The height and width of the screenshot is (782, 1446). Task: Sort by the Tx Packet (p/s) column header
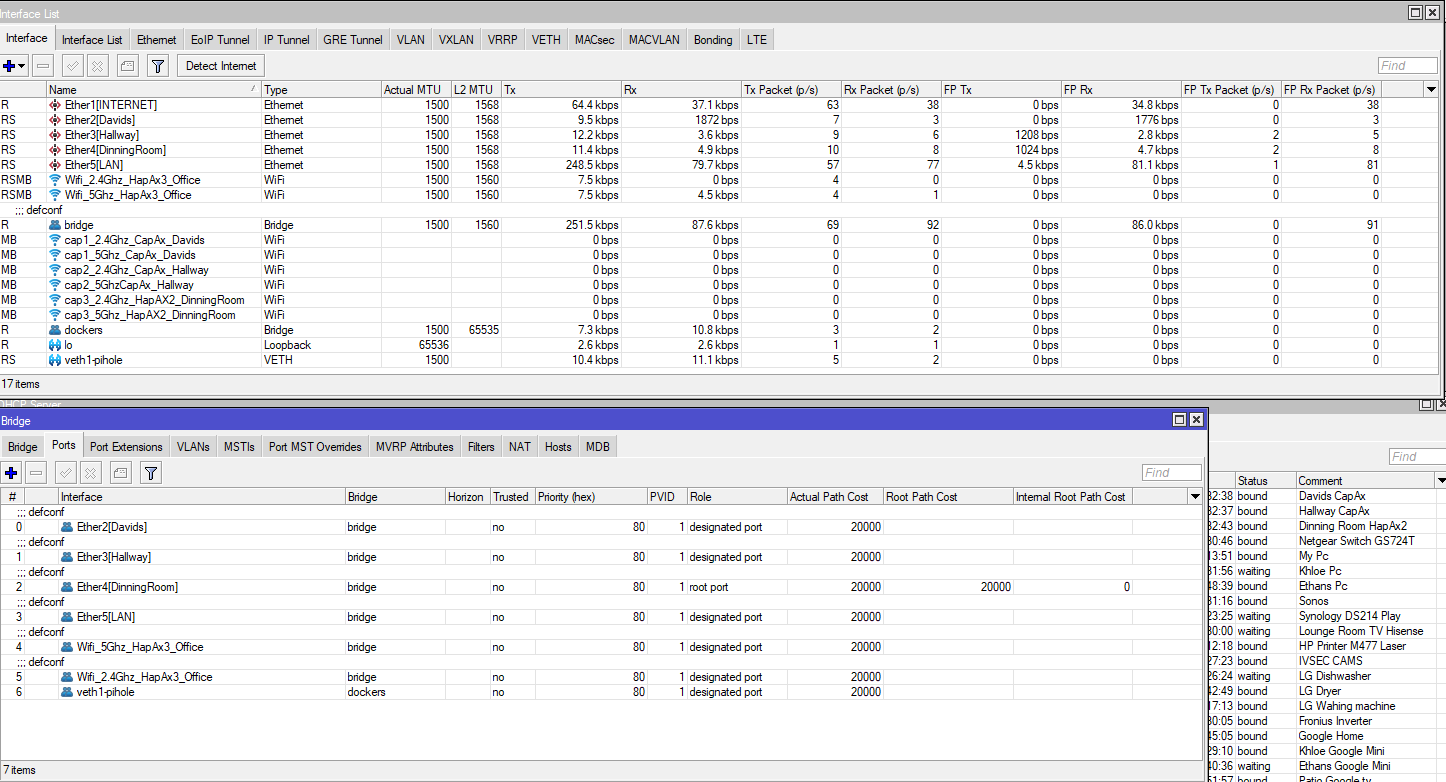point(791,90)
